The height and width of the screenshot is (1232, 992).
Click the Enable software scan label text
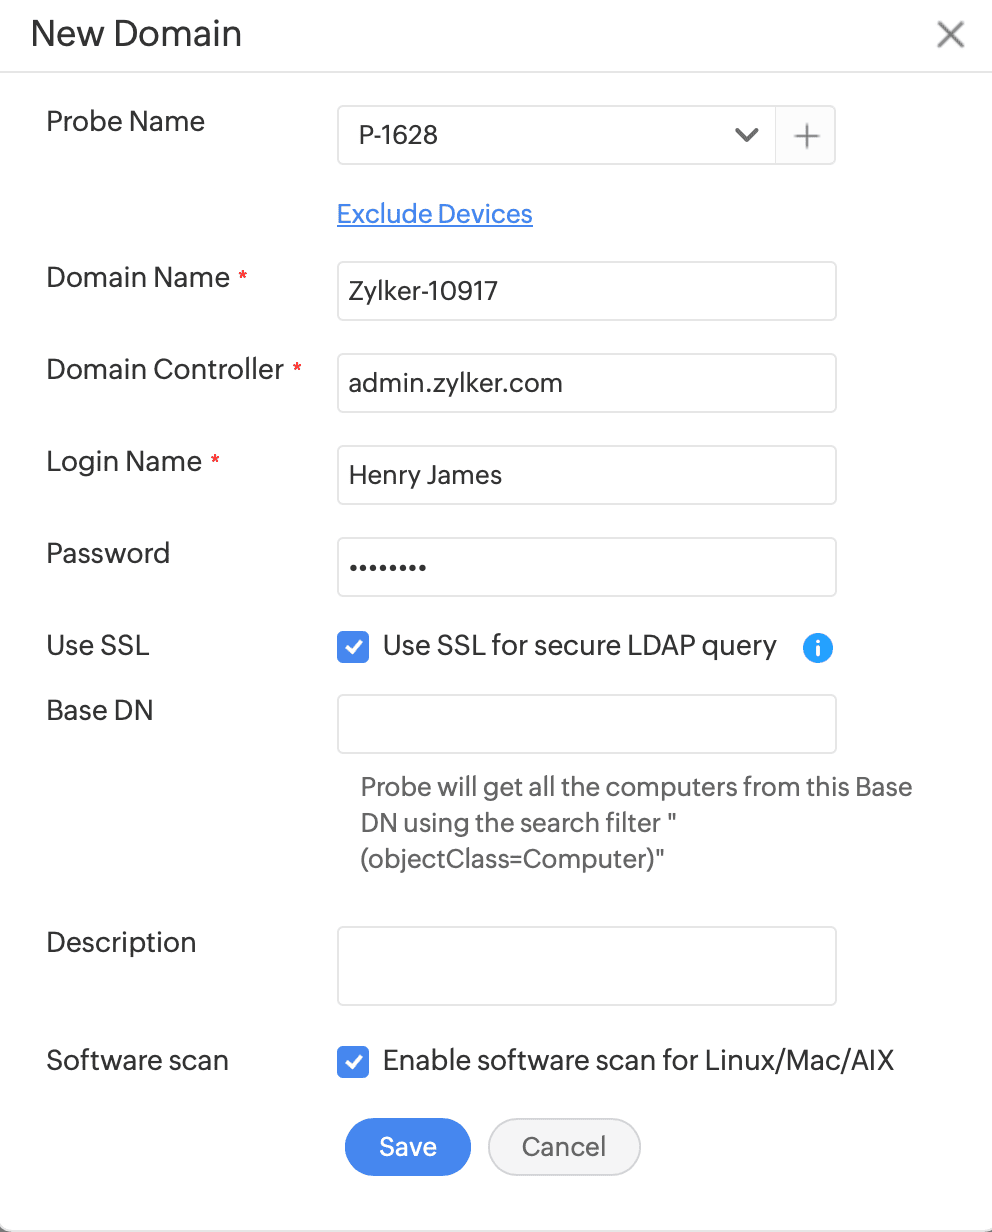(638, 1060)
